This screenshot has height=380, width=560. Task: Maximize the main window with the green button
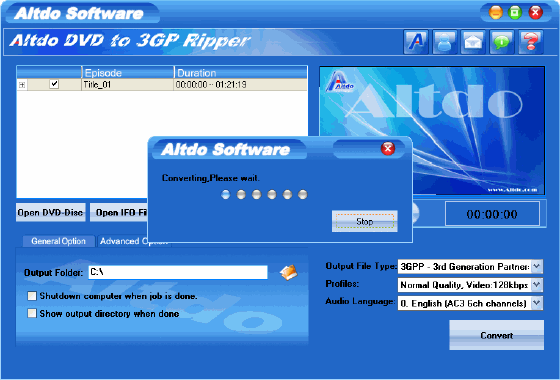click(x=515, y=13)
